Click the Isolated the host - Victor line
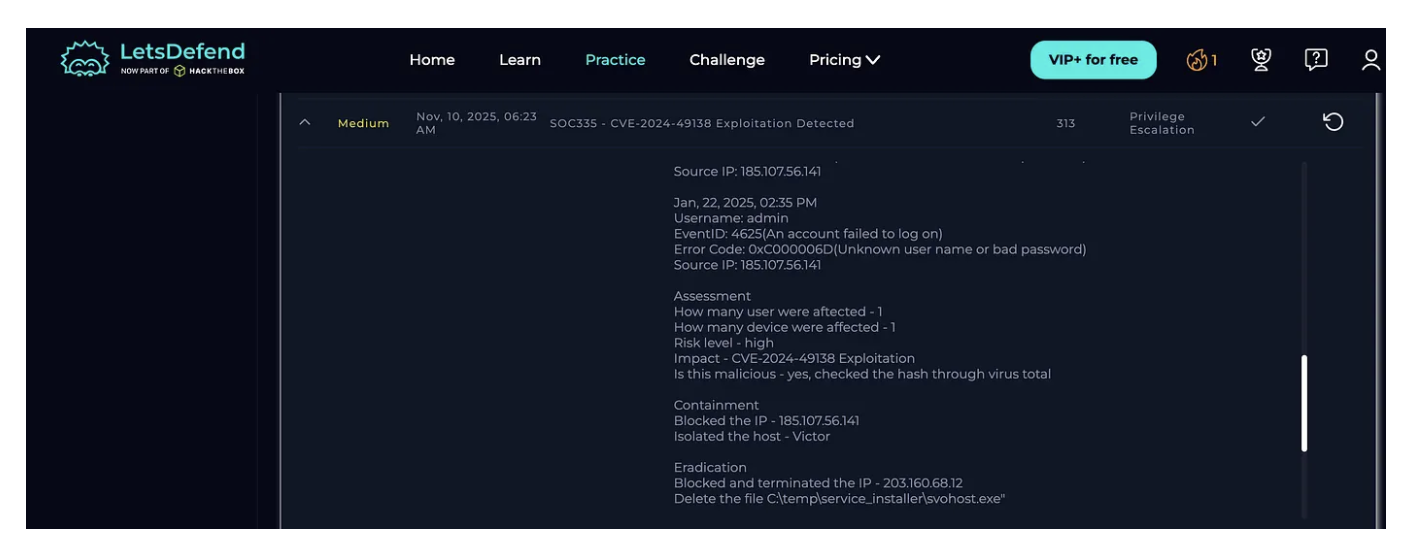Viewport: 1412px width, 554px height. click(752, 436)
